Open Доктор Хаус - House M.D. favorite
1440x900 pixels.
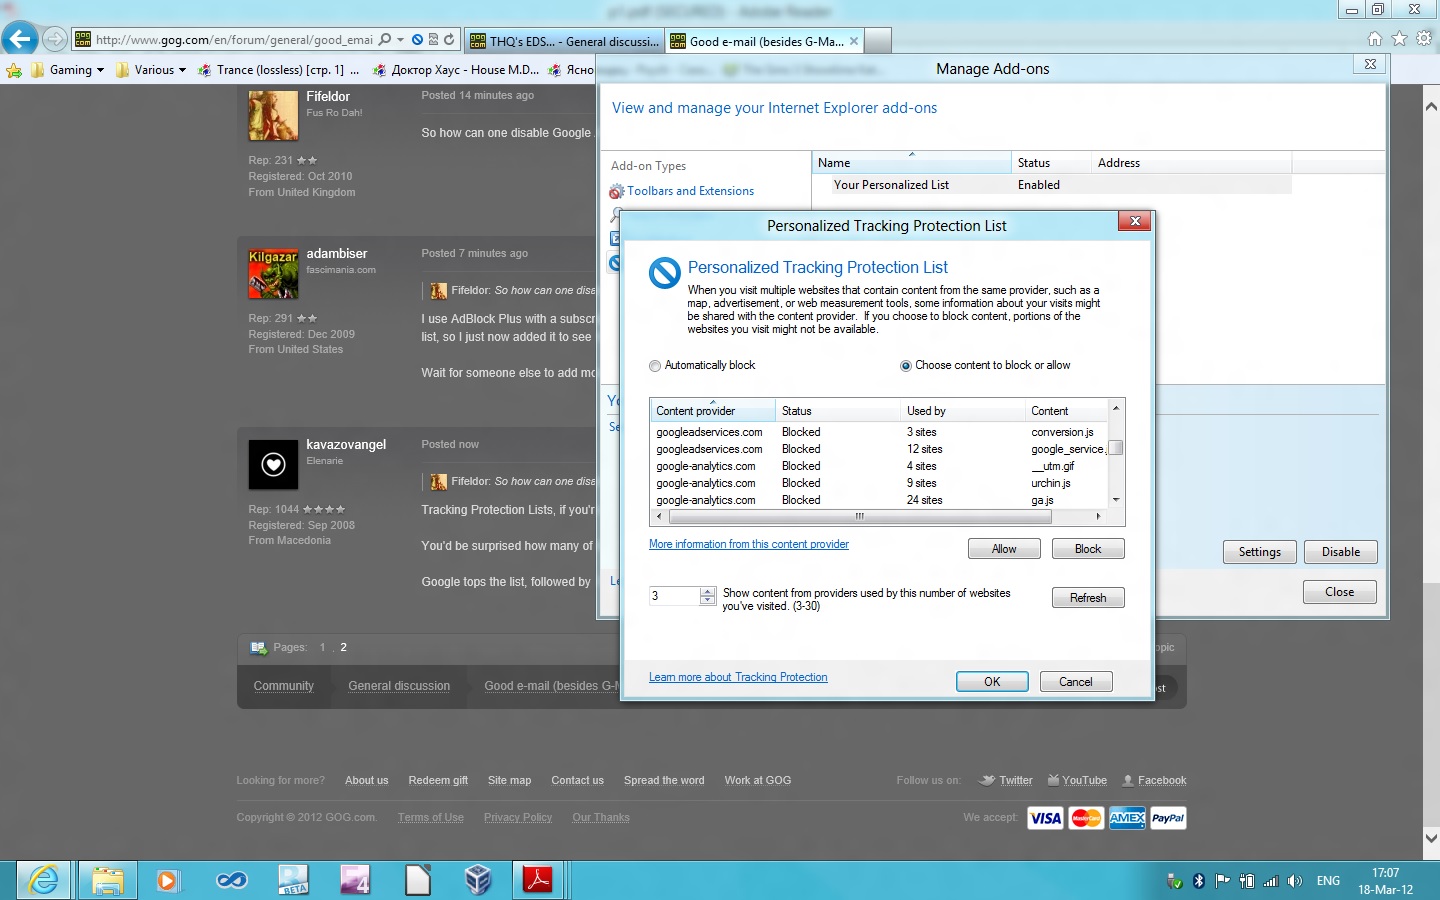[456, 70]
